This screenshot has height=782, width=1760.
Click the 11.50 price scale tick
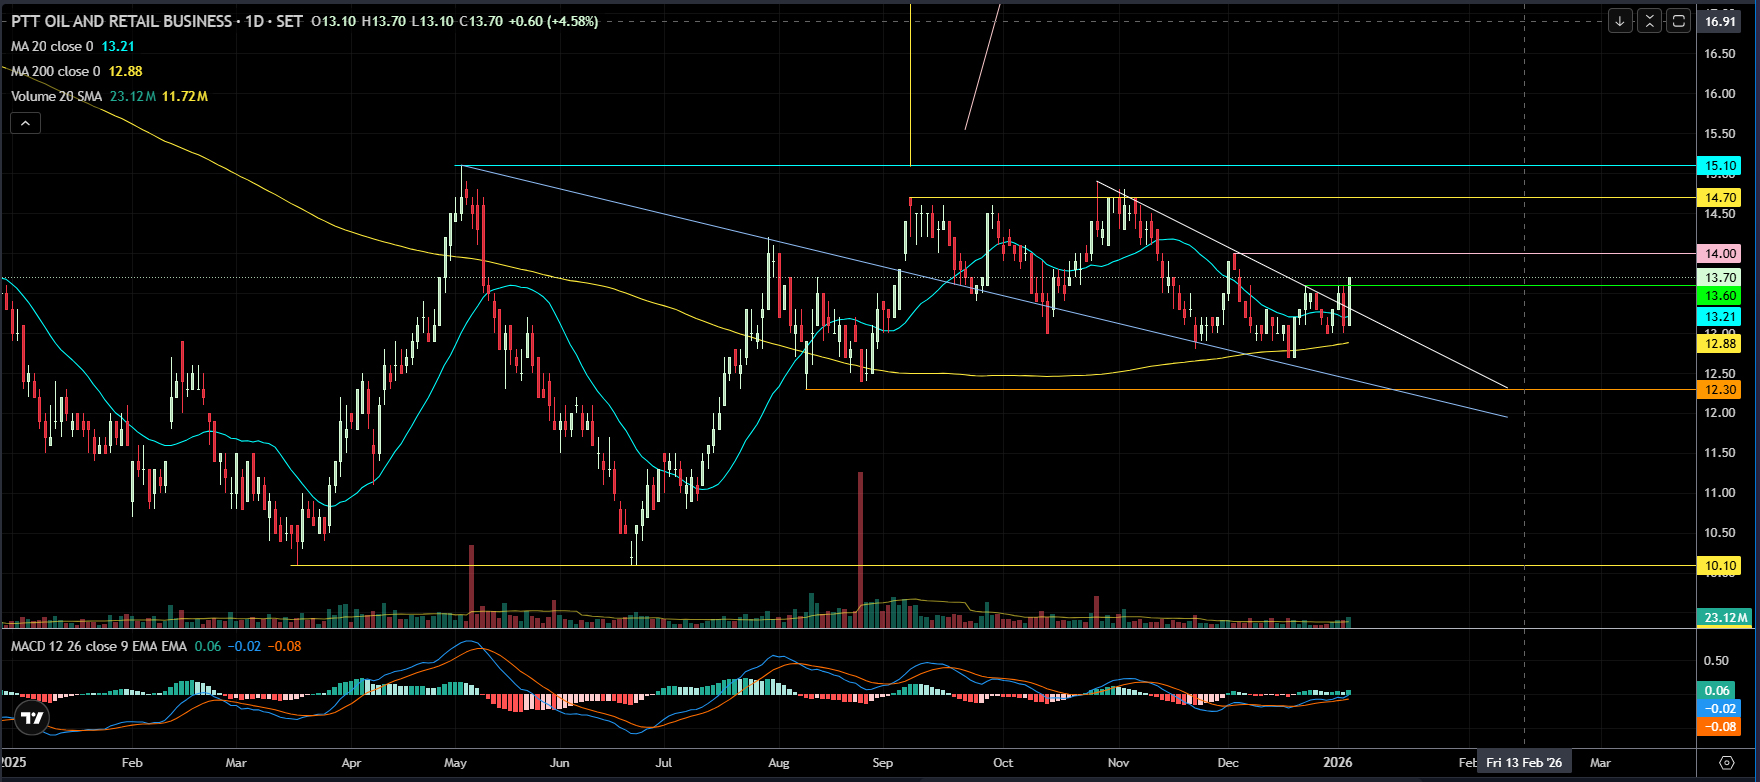pyautogui.click(x=1720, y=453)
